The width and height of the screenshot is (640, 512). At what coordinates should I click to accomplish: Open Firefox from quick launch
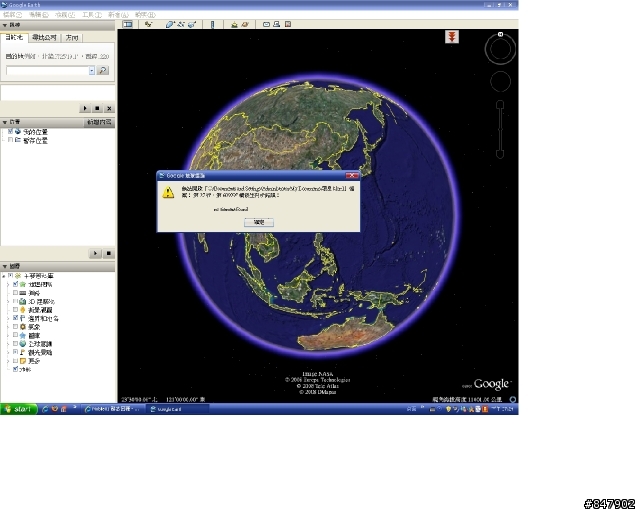tap(55, 409)
